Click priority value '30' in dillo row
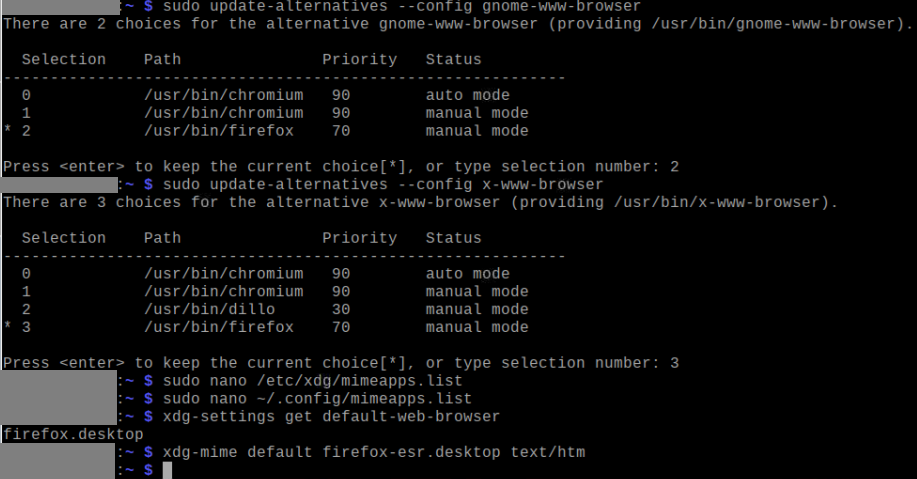The image size is (917, 479). (341, 309)
